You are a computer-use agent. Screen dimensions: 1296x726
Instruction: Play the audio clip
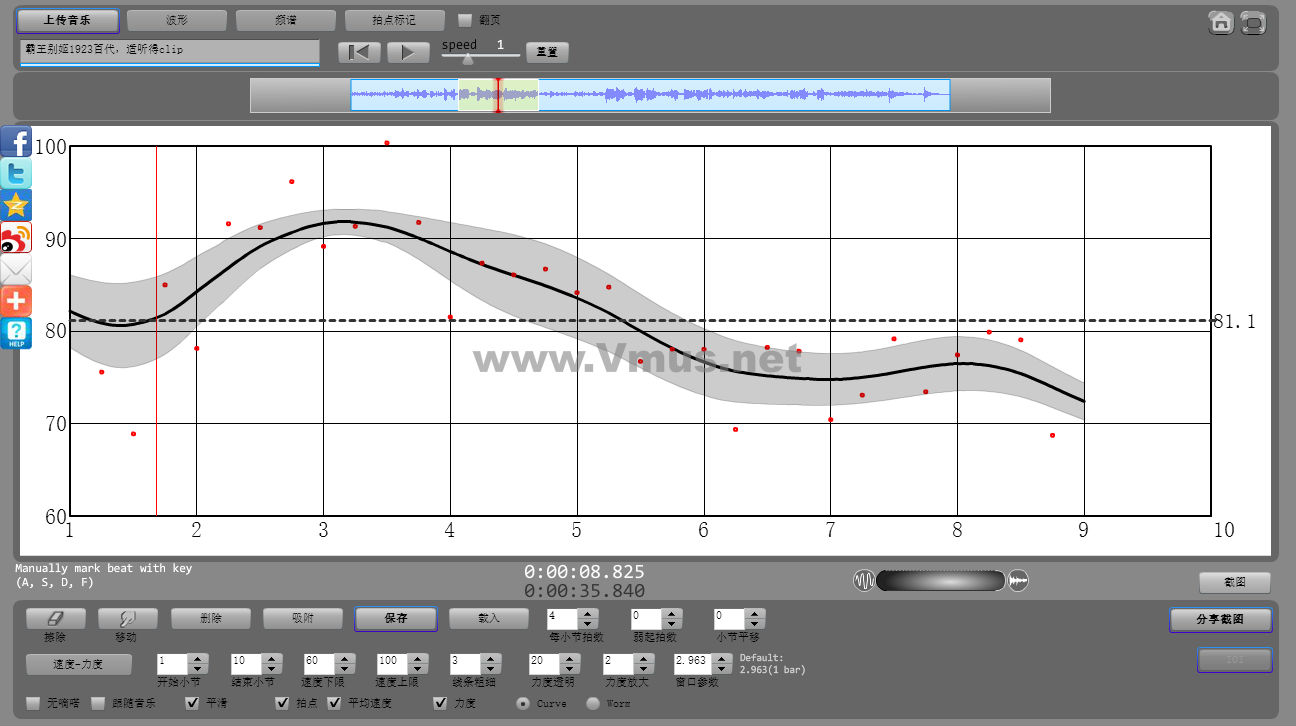point(408,53)
